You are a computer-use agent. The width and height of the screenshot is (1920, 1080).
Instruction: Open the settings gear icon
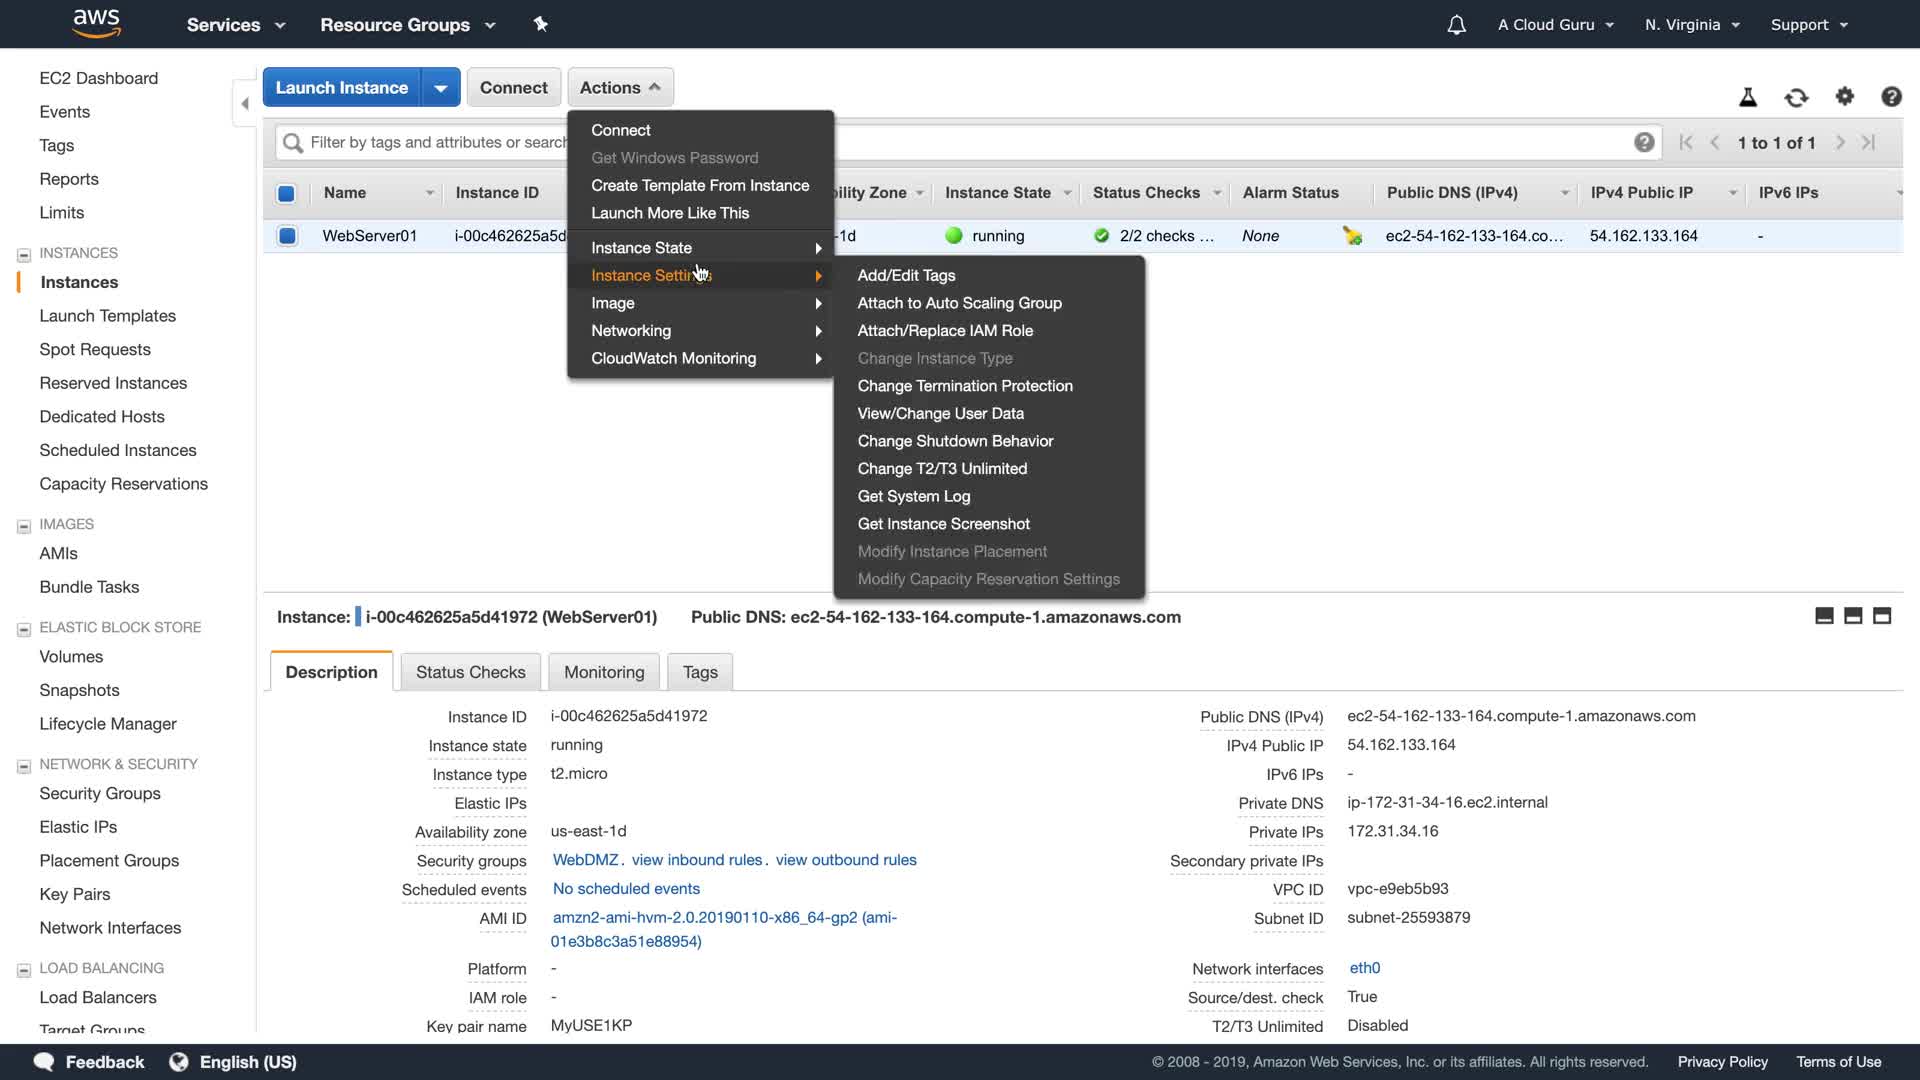point(1844,96)
